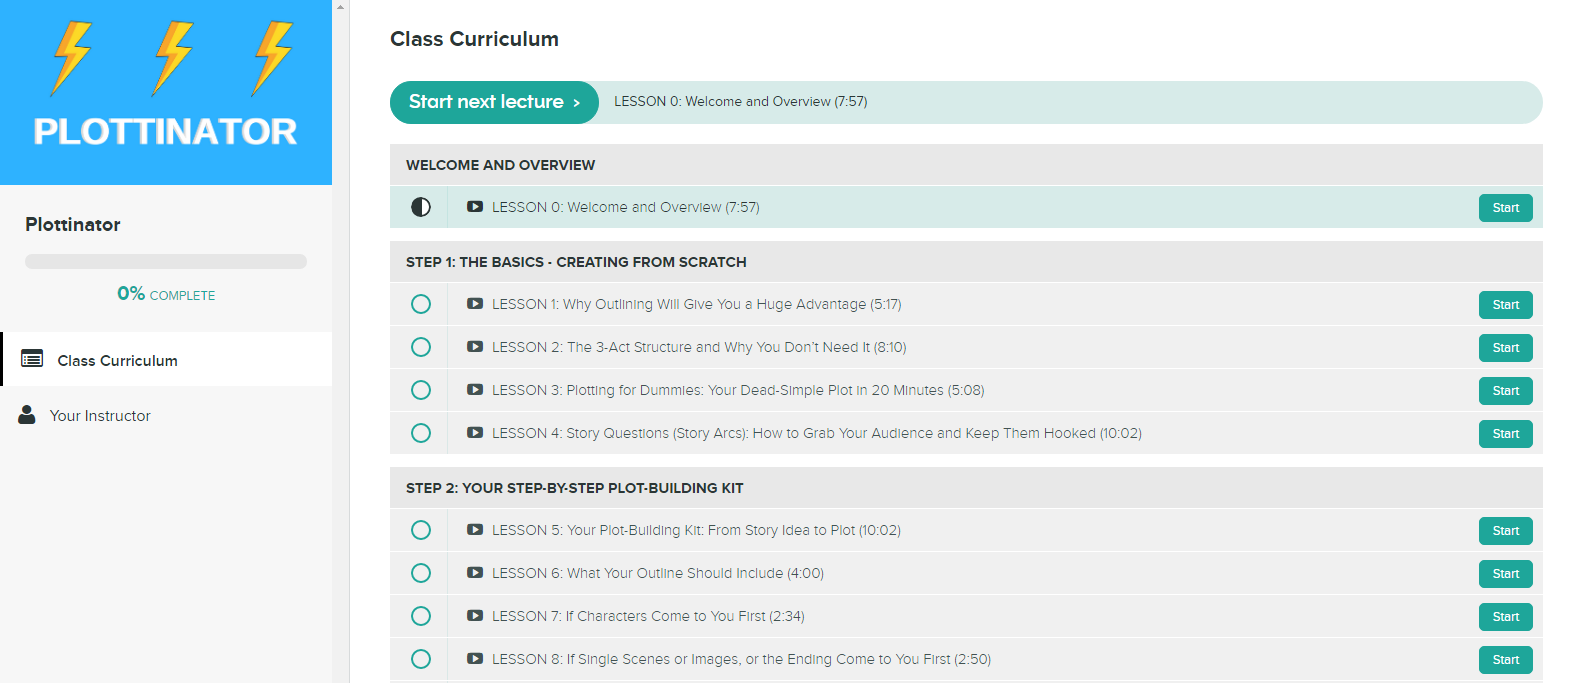Click the video icon beside LESSON 1

(475, 304)
